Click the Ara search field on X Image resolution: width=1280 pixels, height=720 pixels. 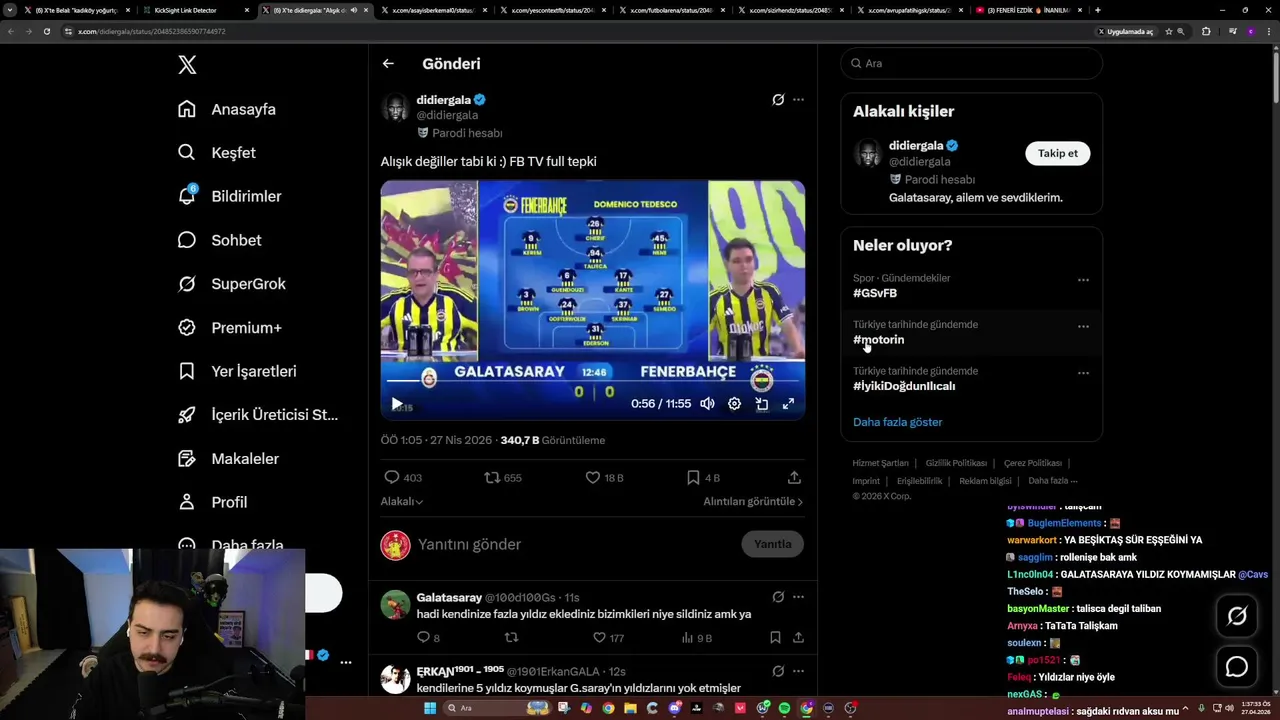[x=971, y=63]
